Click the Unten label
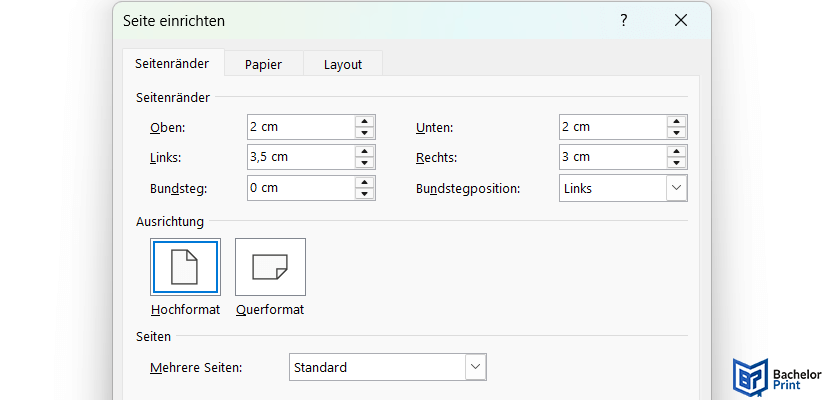 click(435, 127)
